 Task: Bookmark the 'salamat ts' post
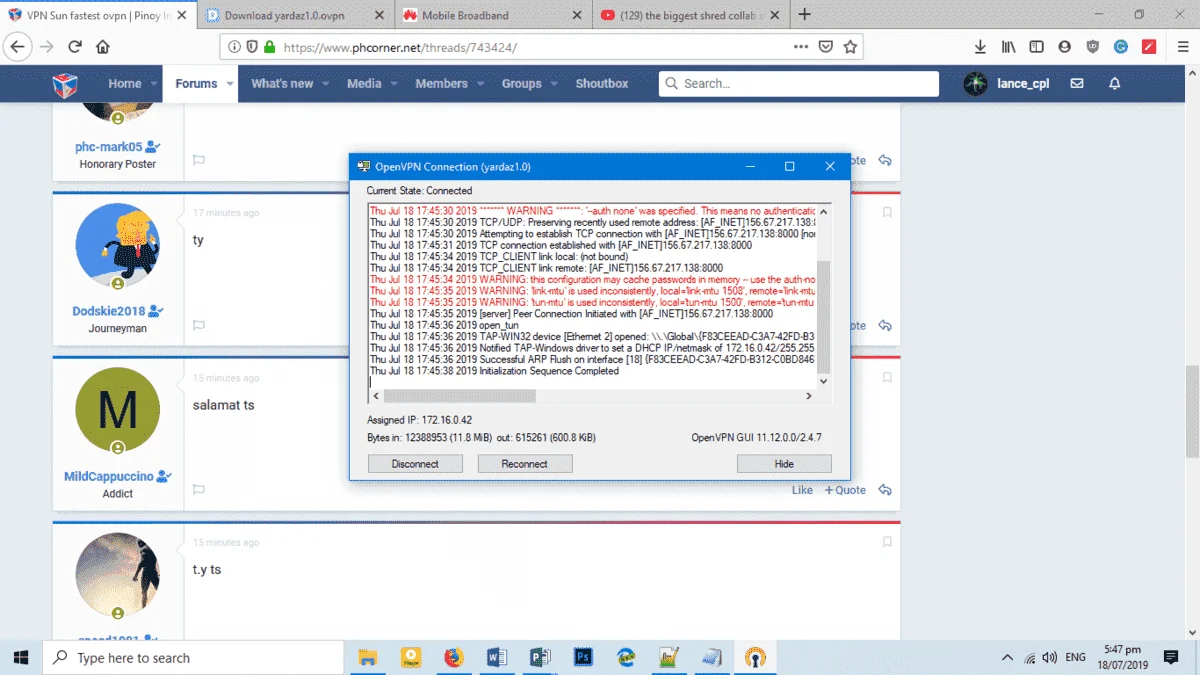coord(887,378)
